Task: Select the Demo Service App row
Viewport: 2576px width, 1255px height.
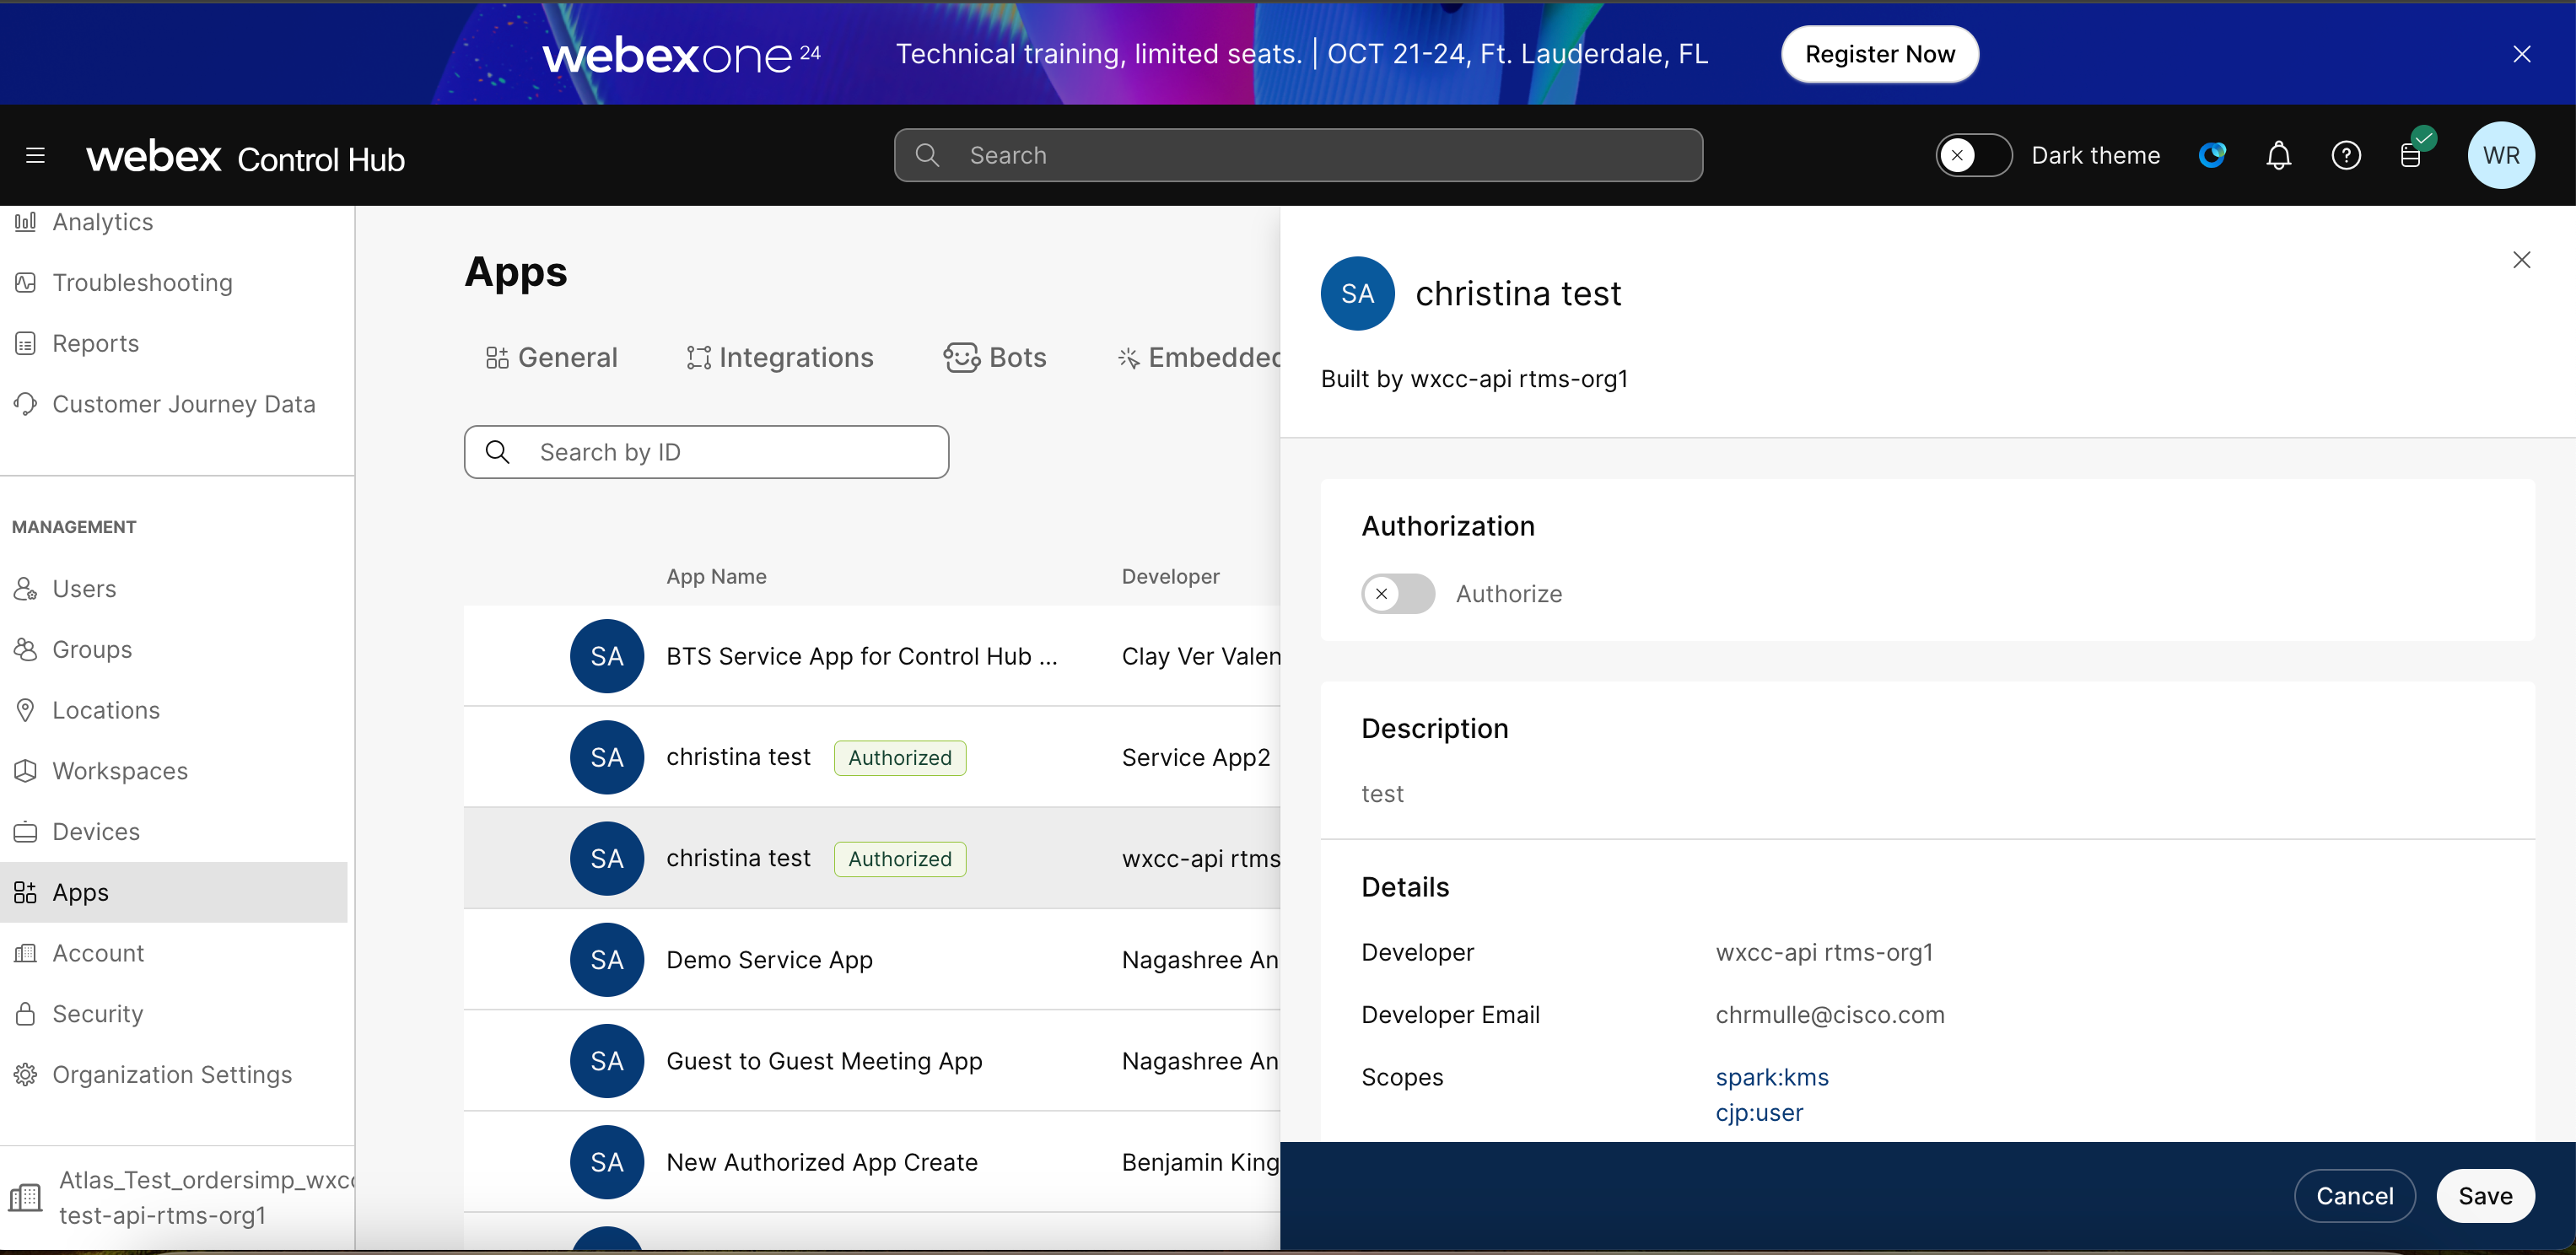Action: (872, 960)
